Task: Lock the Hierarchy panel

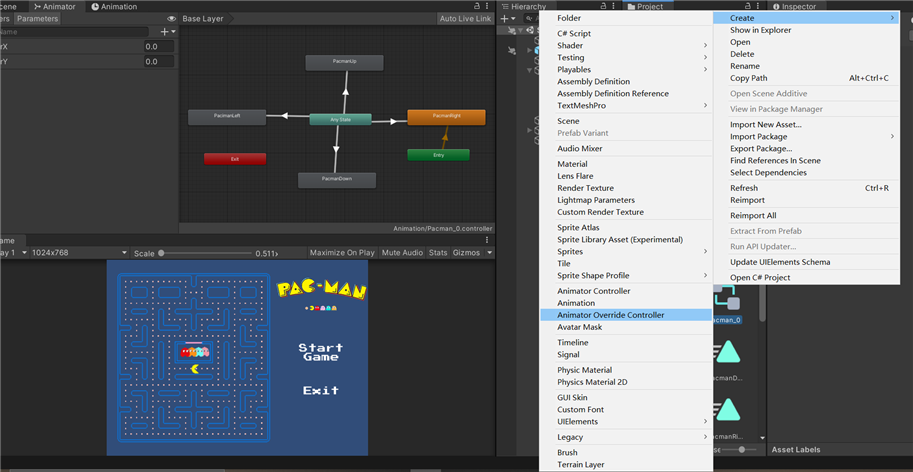Action: click(x=605, y=6)
